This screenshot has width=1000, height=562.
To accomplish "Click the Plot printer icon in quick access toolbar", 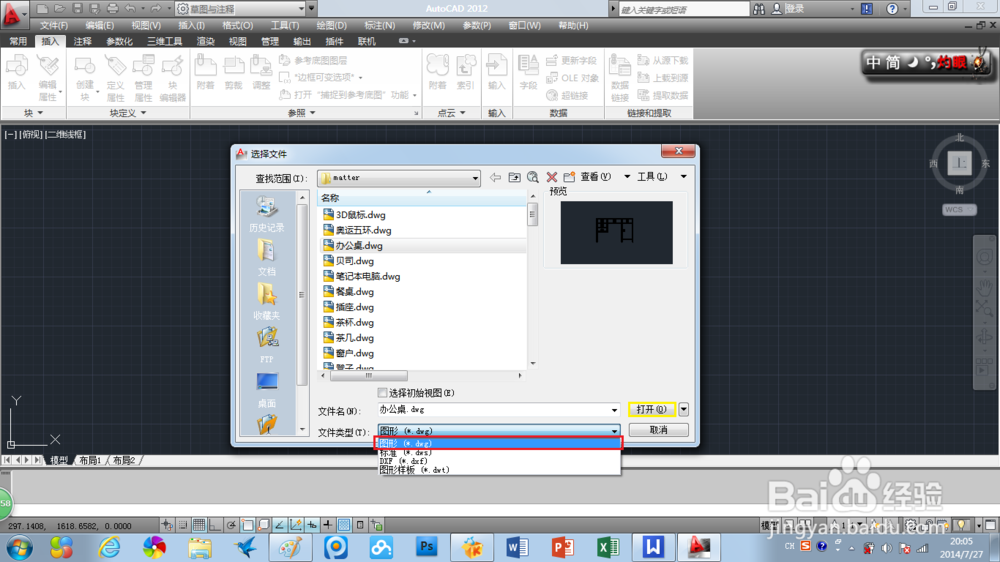I will [x=112, y=9].
